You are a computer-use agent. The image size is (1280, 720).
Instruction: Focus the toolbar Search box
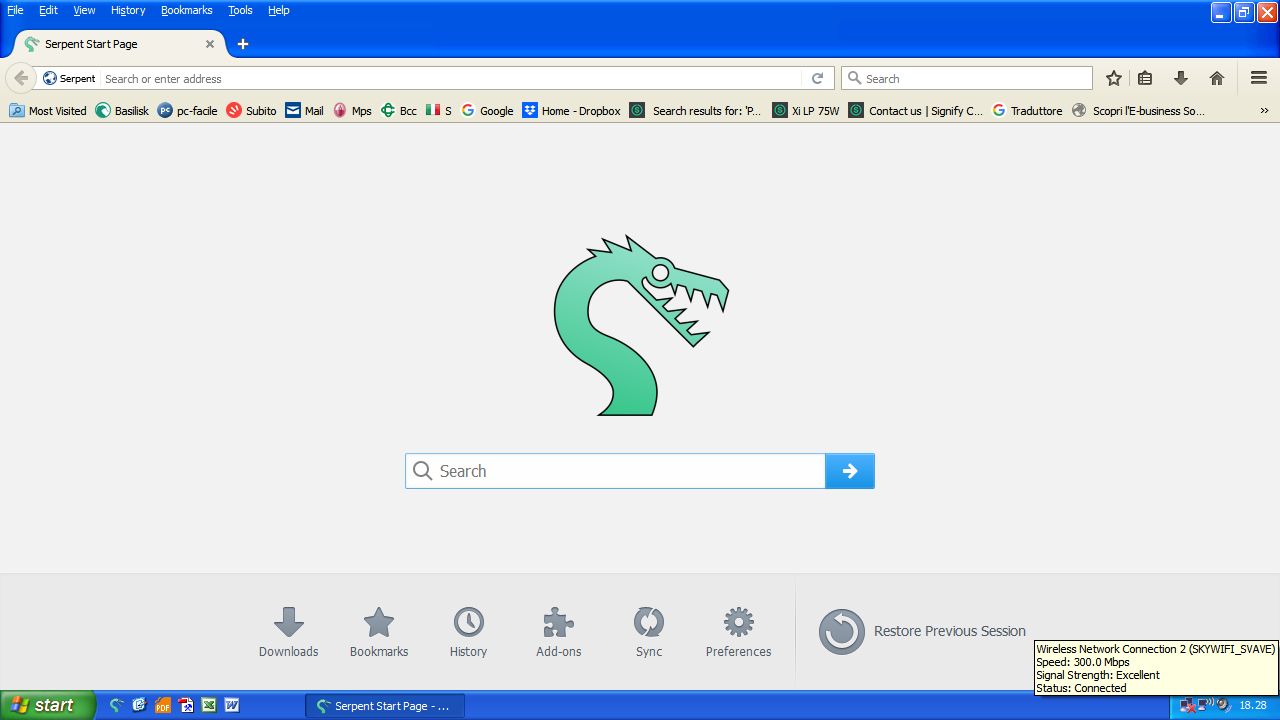967,78
